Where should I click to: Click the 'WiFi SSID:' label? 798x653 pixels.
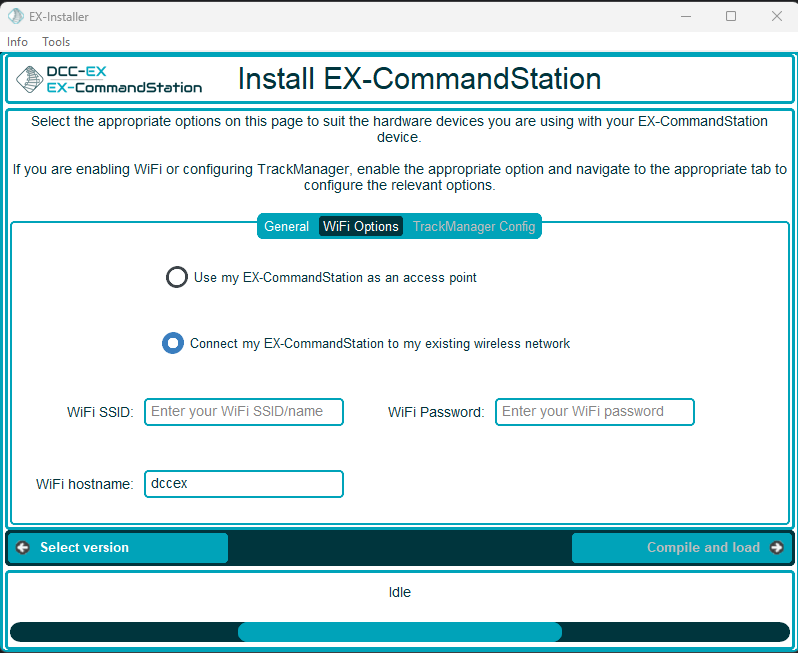point(100,412)
